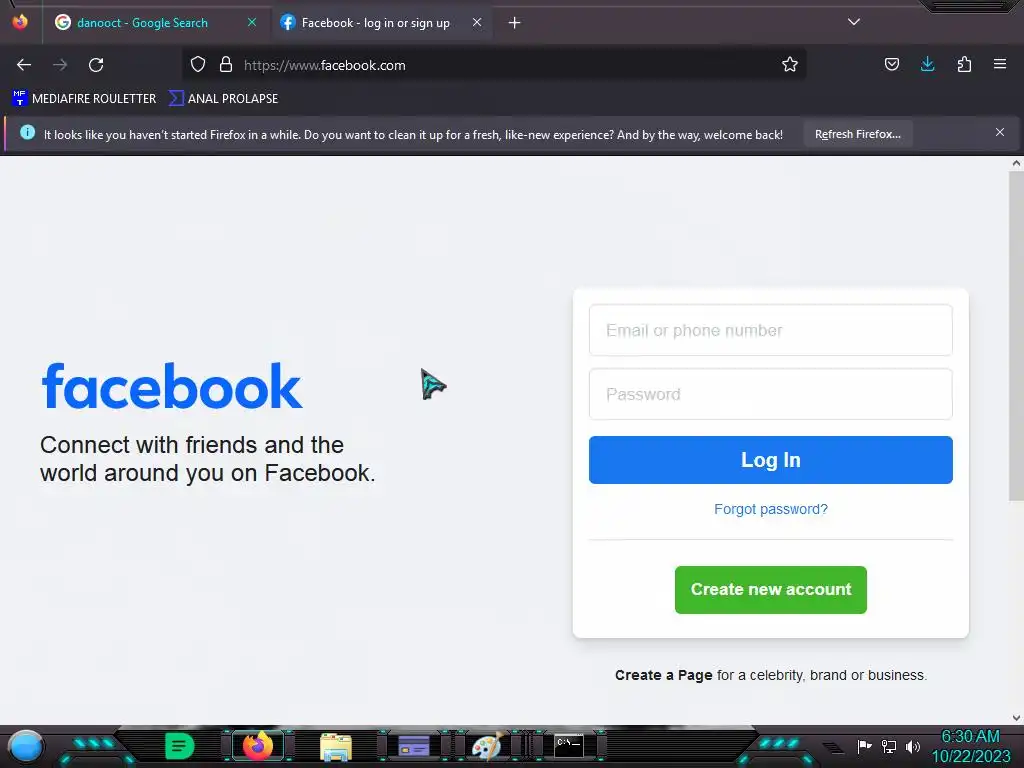The width and height of the screenshot is (1024, 768).
Task: Click the Password field
Action: click(771, 394)
